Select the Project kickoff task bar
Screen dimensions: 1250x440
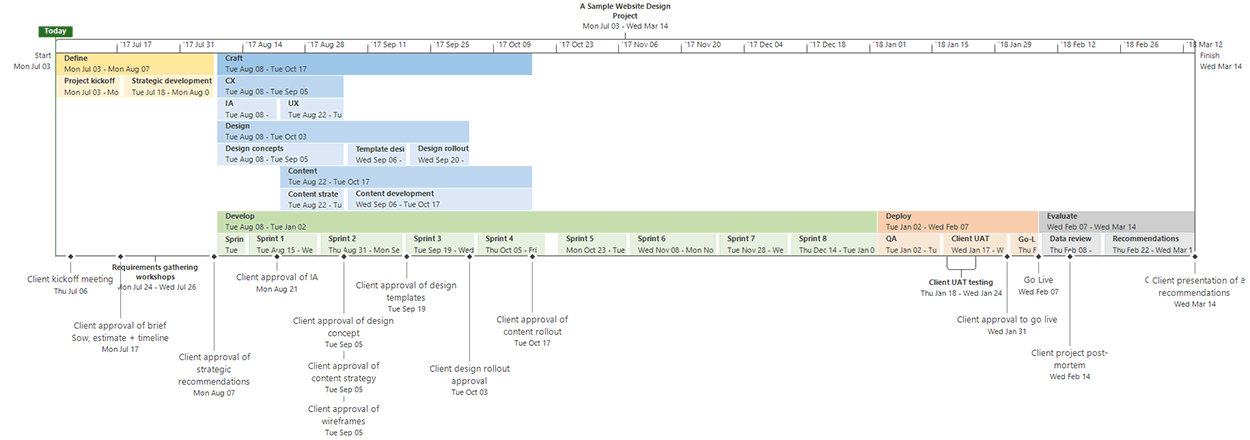click(90, 87)
